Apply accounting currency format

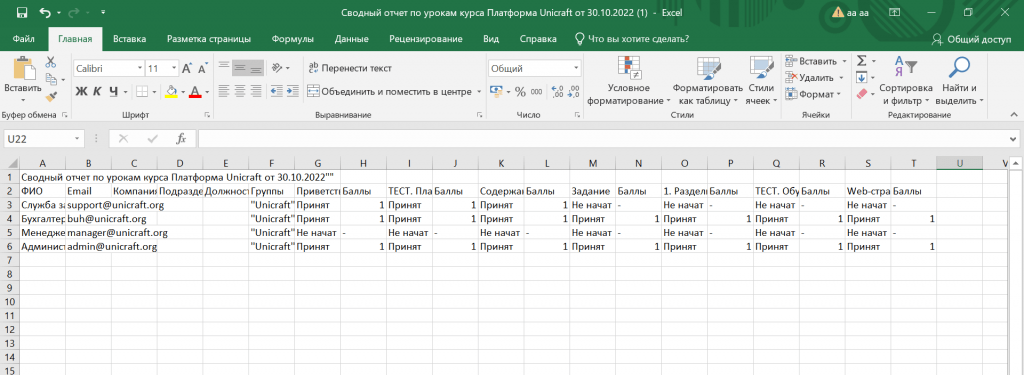[x=496, y=91]
